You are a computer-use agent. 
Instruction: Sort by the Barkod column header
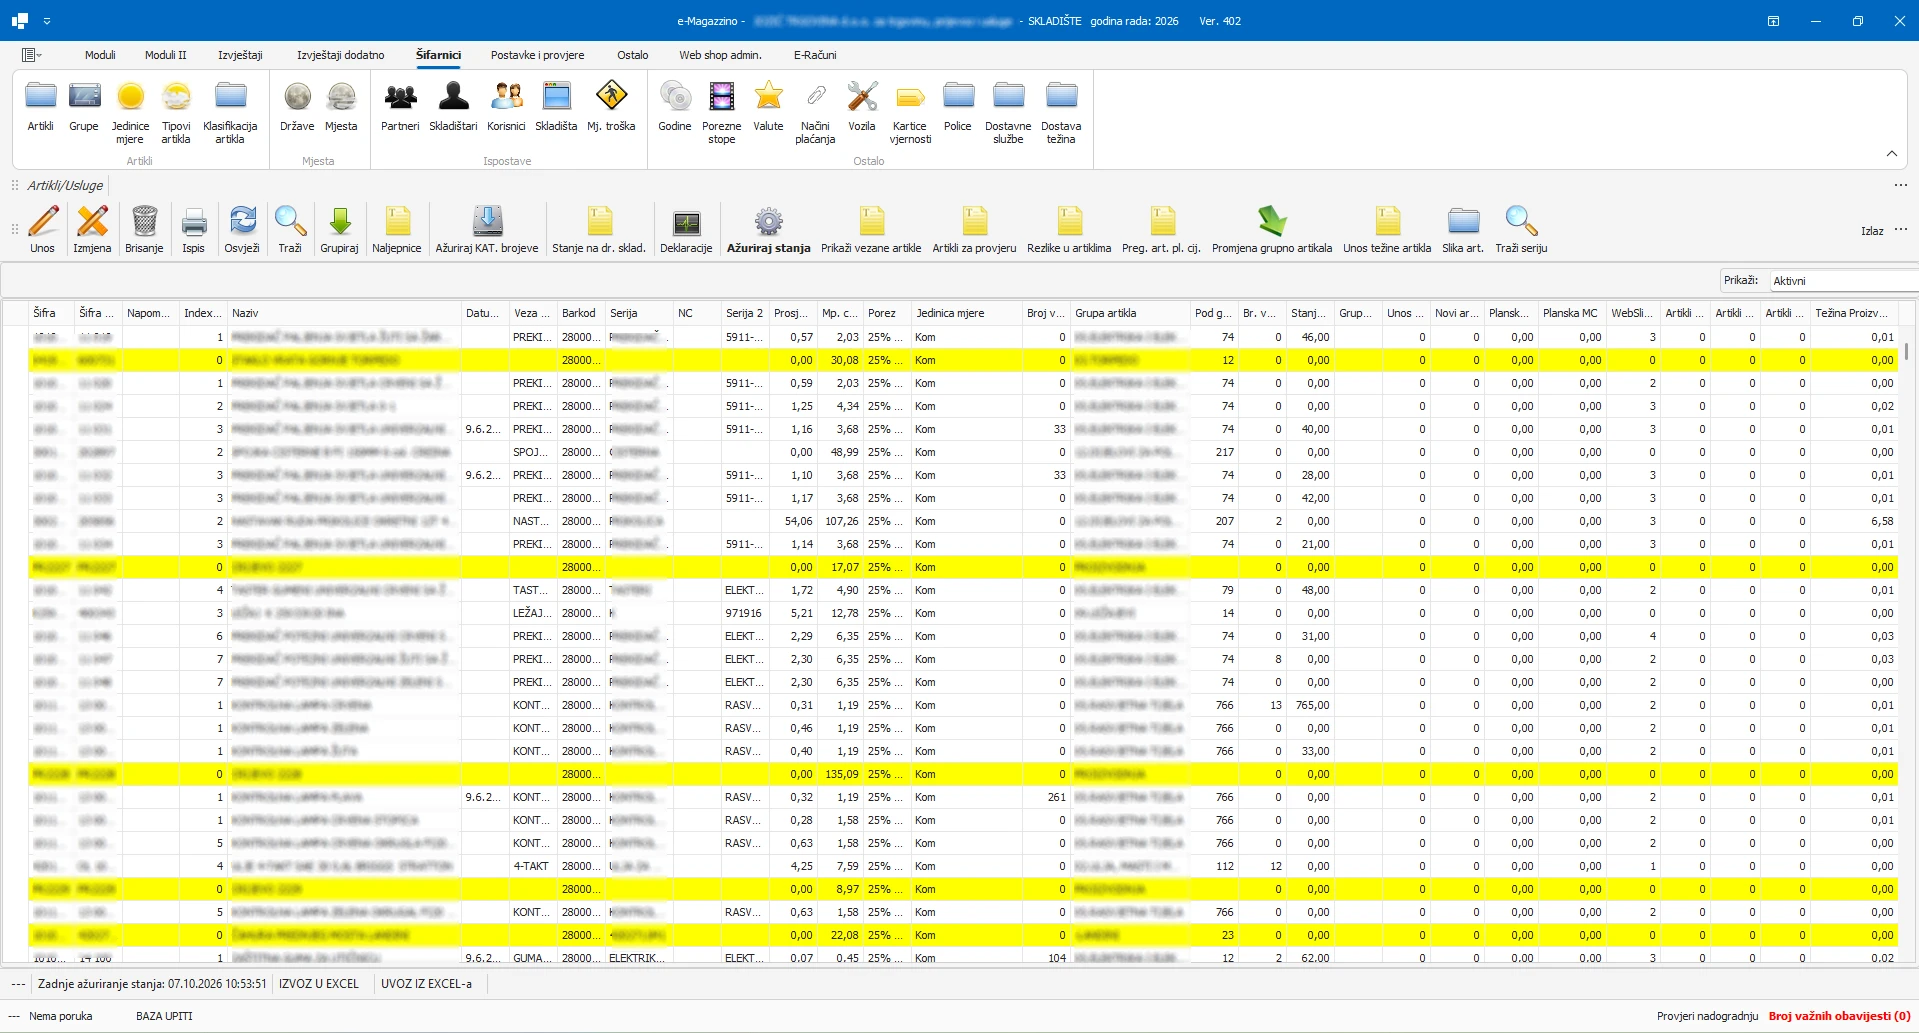(x=581, y=313)
